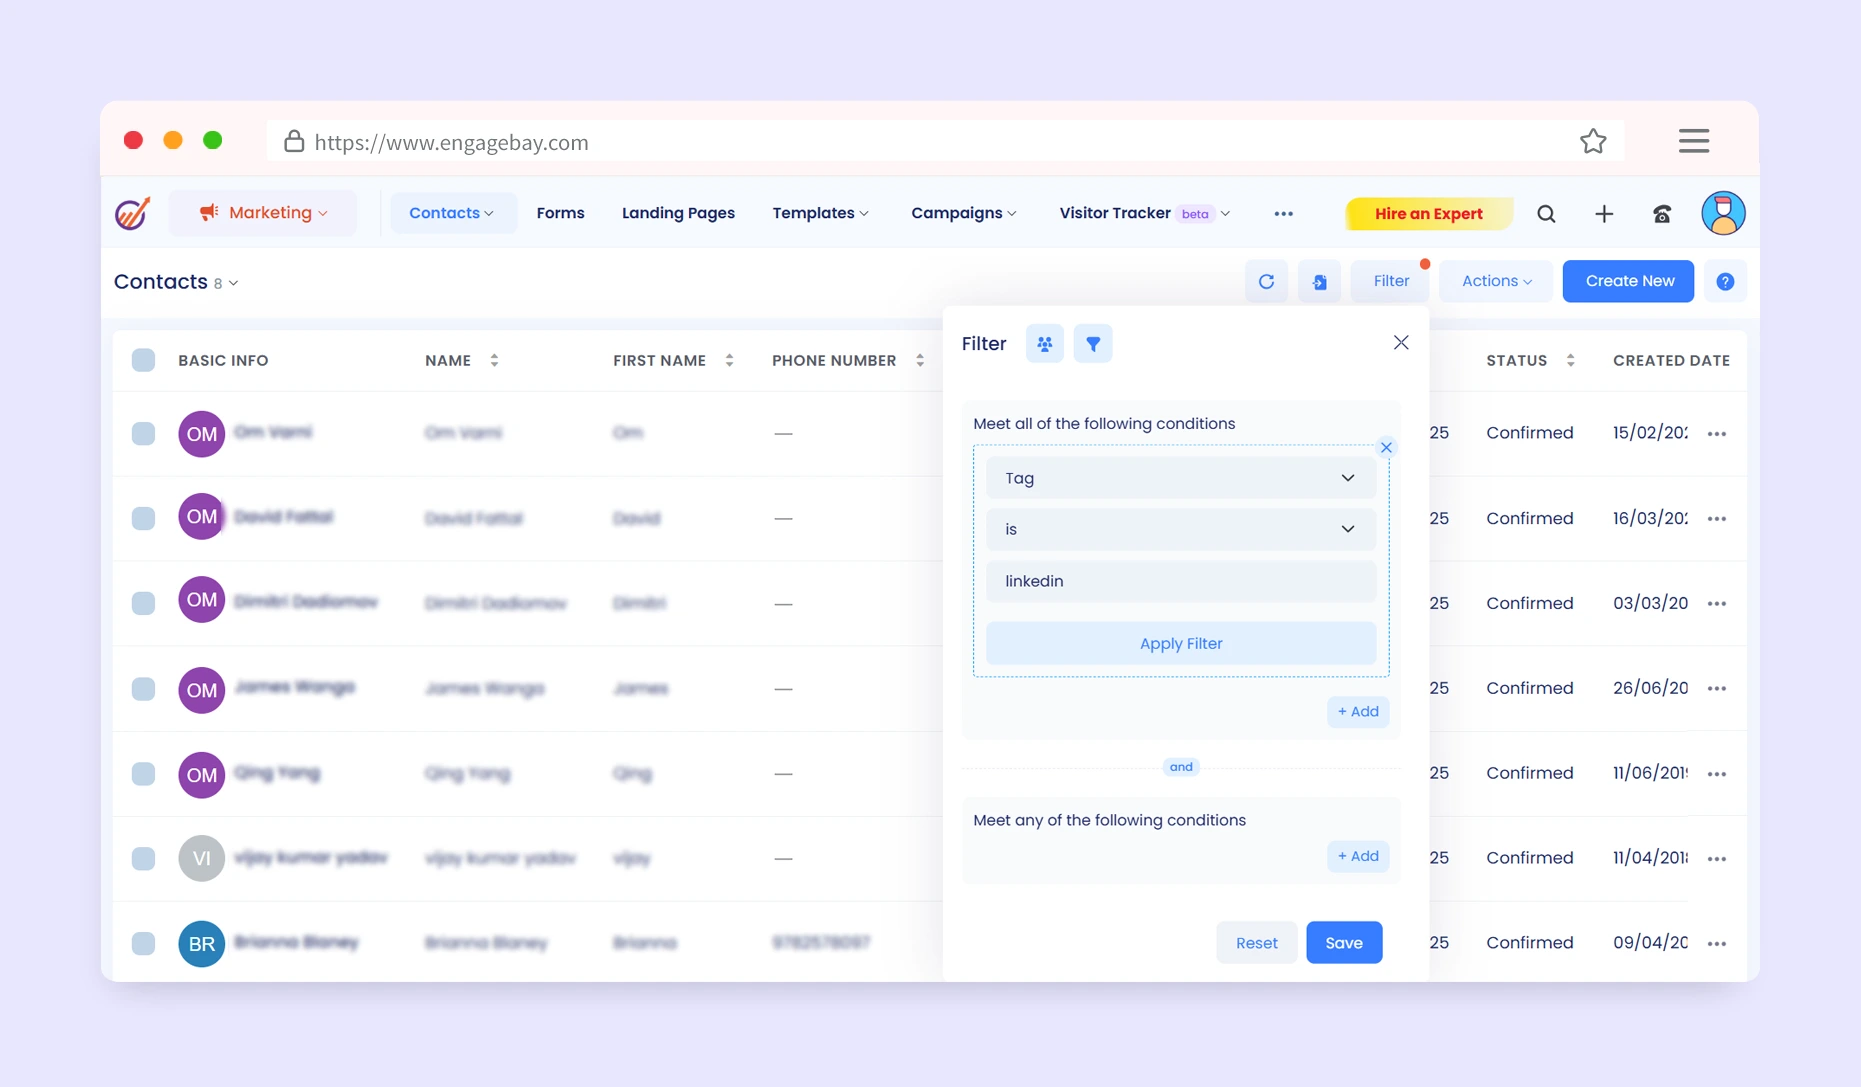Go to Landing Pages

point(678,213)
